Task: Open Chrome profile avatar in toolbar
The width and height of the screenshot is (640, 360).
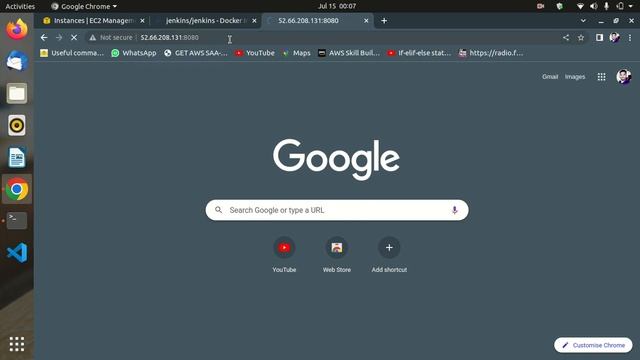Action: click(x=614, y=38)
